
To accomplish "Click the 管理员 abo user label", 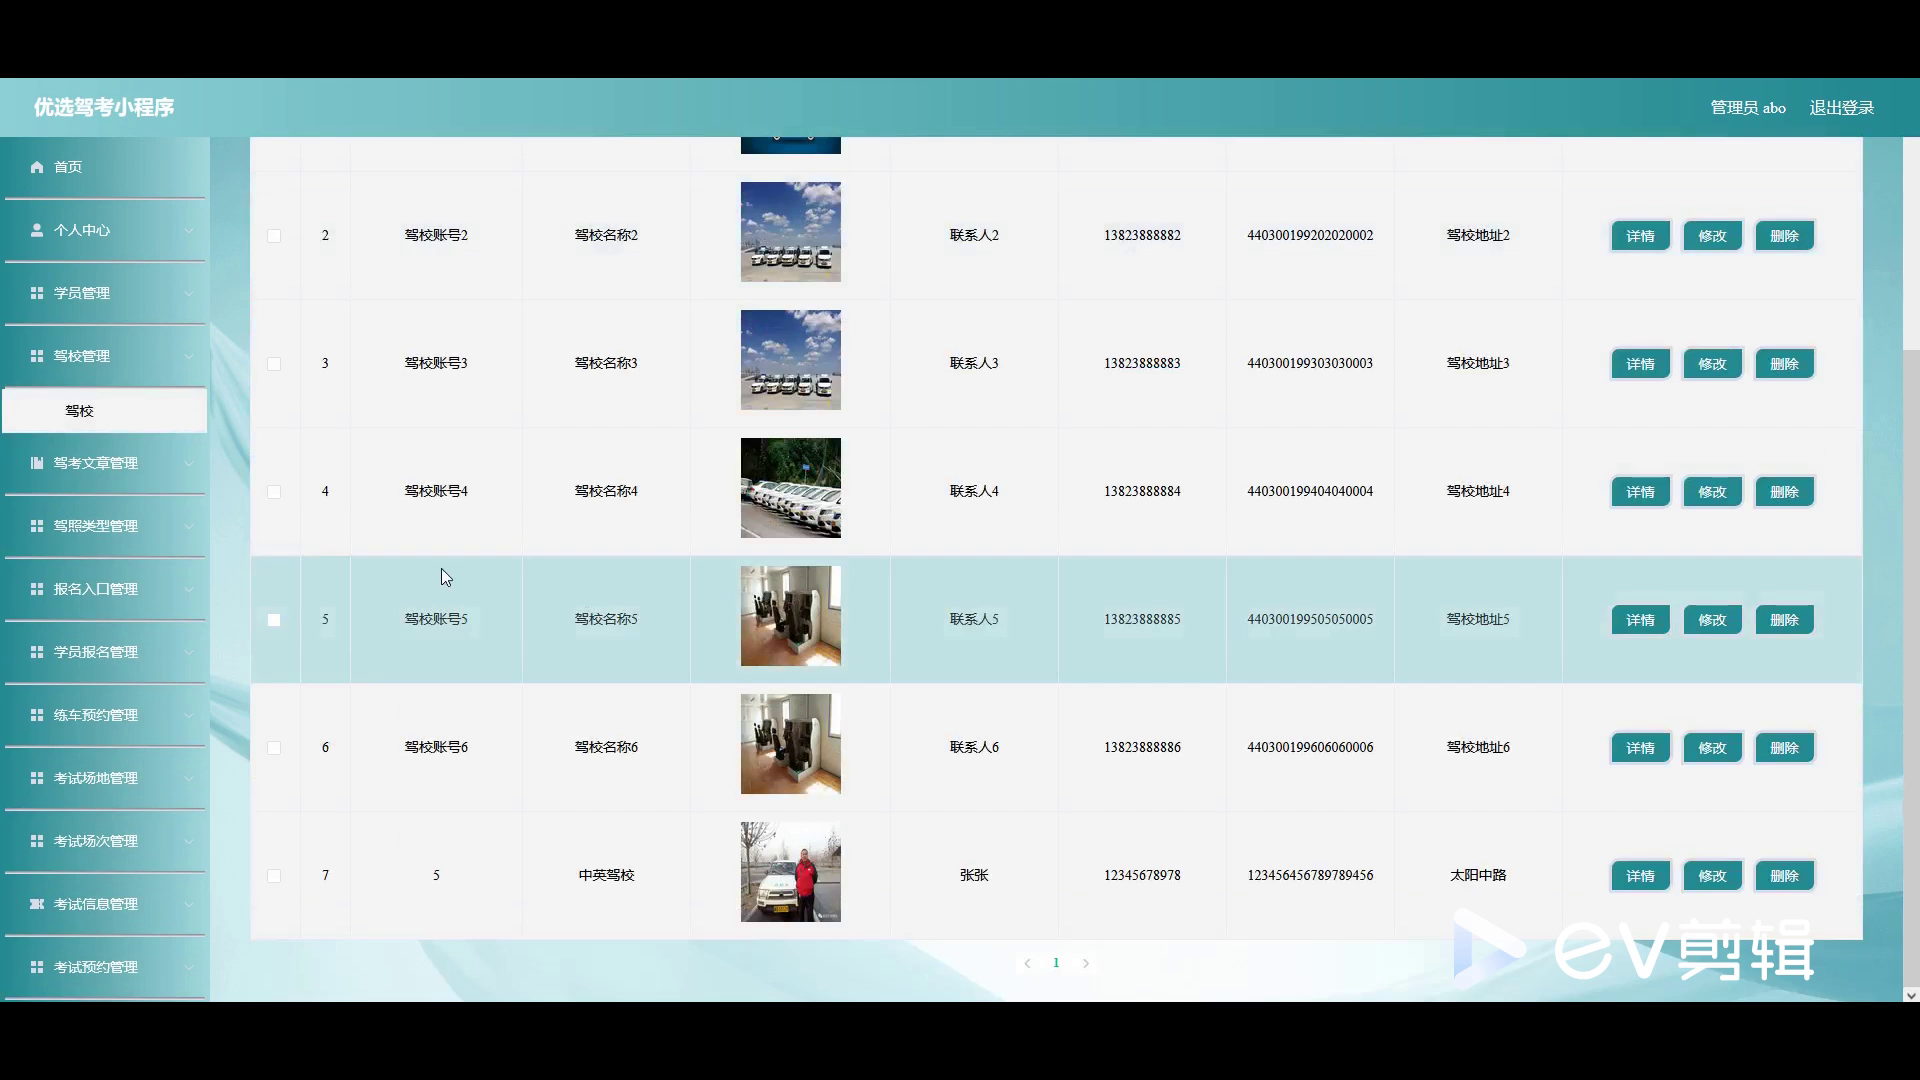I will coord(1748,108).
